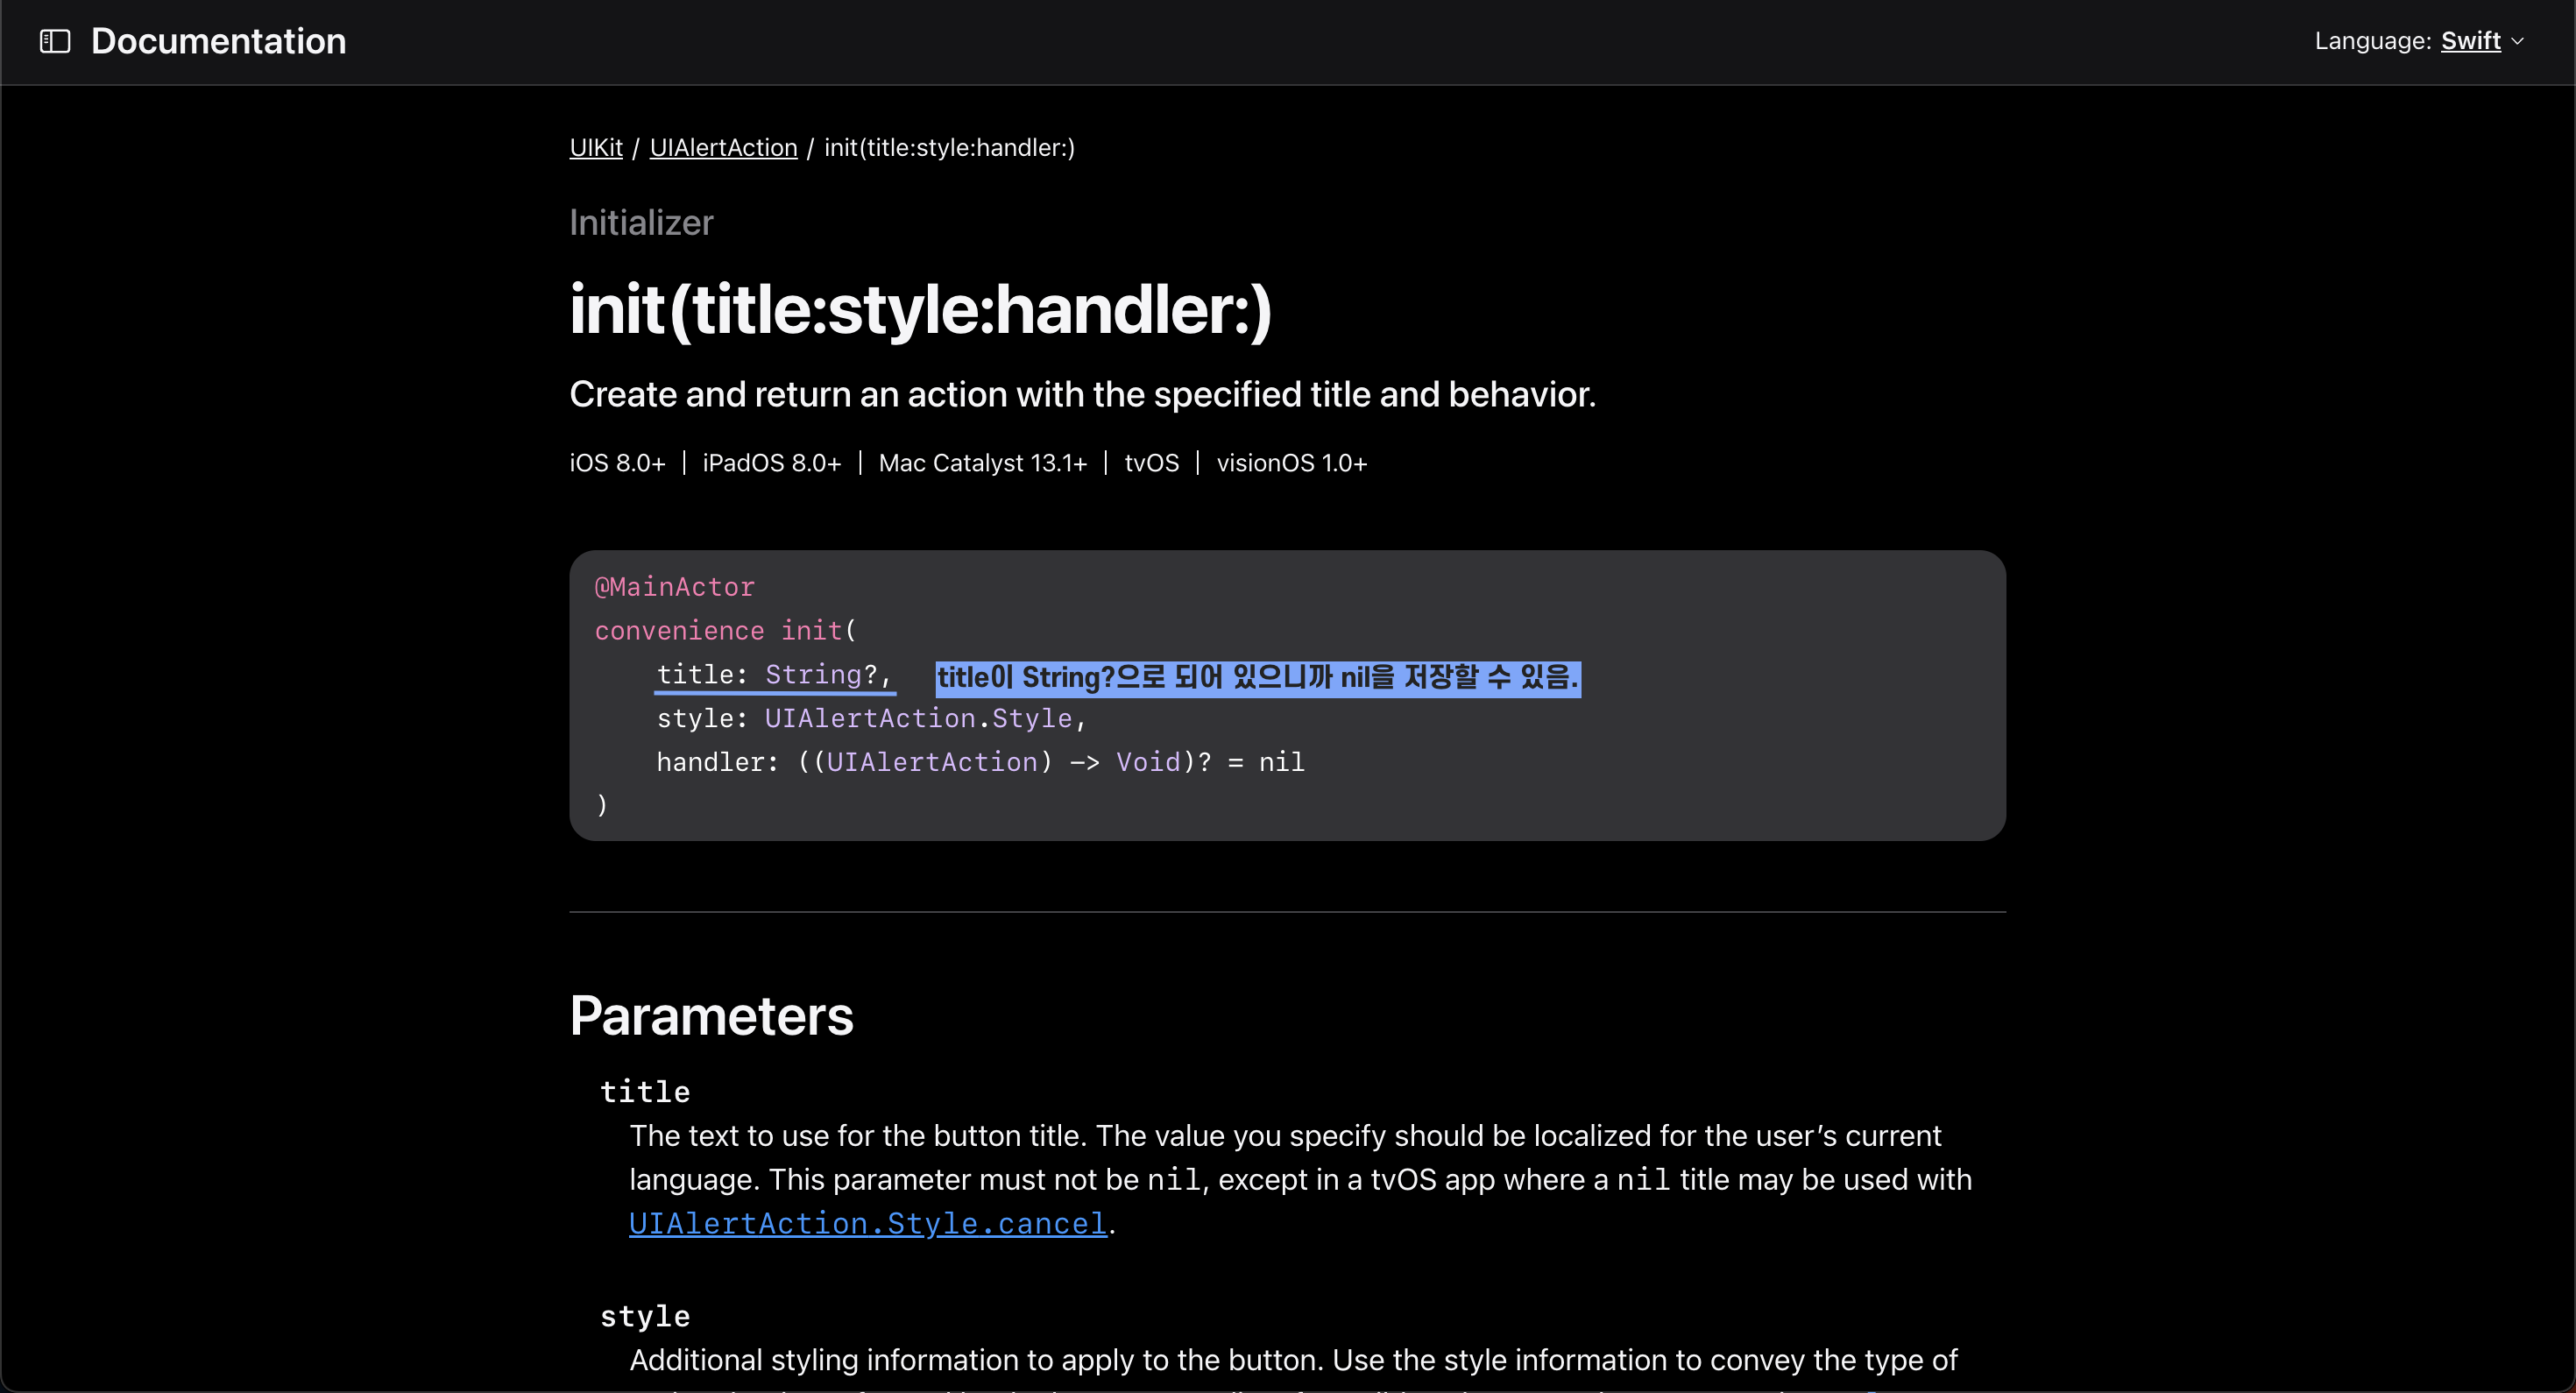Click the @MainActor attribute in code

[675, 587]
